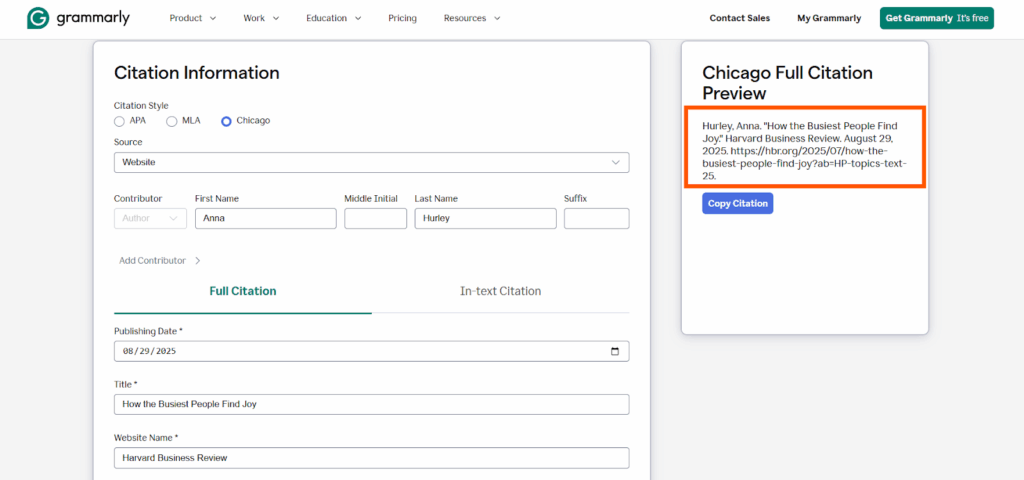Image resolution: width=1024 pixels, height=480 pixels.
Task: Open the Work menu
Action: point(261,18)
